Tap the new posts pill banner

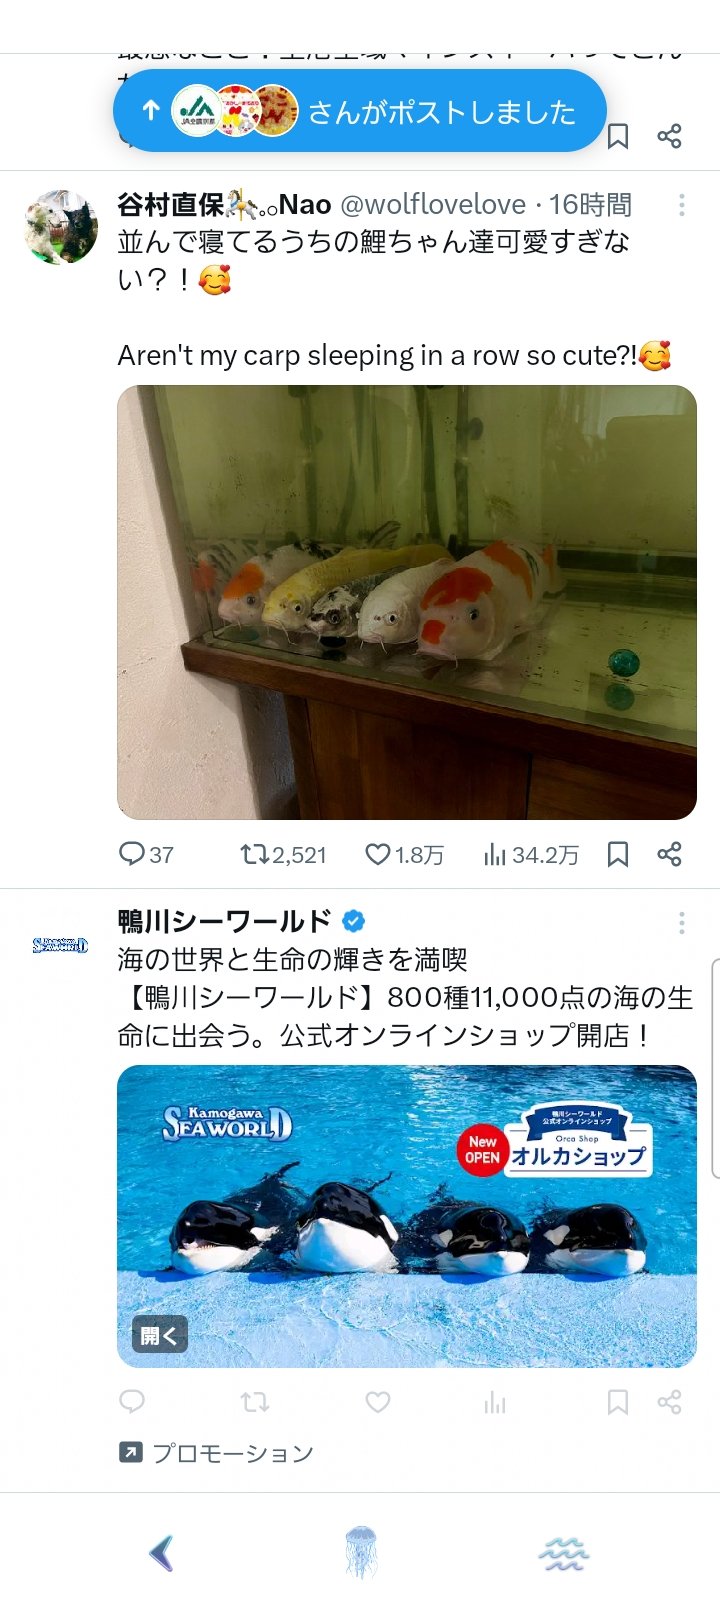360,111
